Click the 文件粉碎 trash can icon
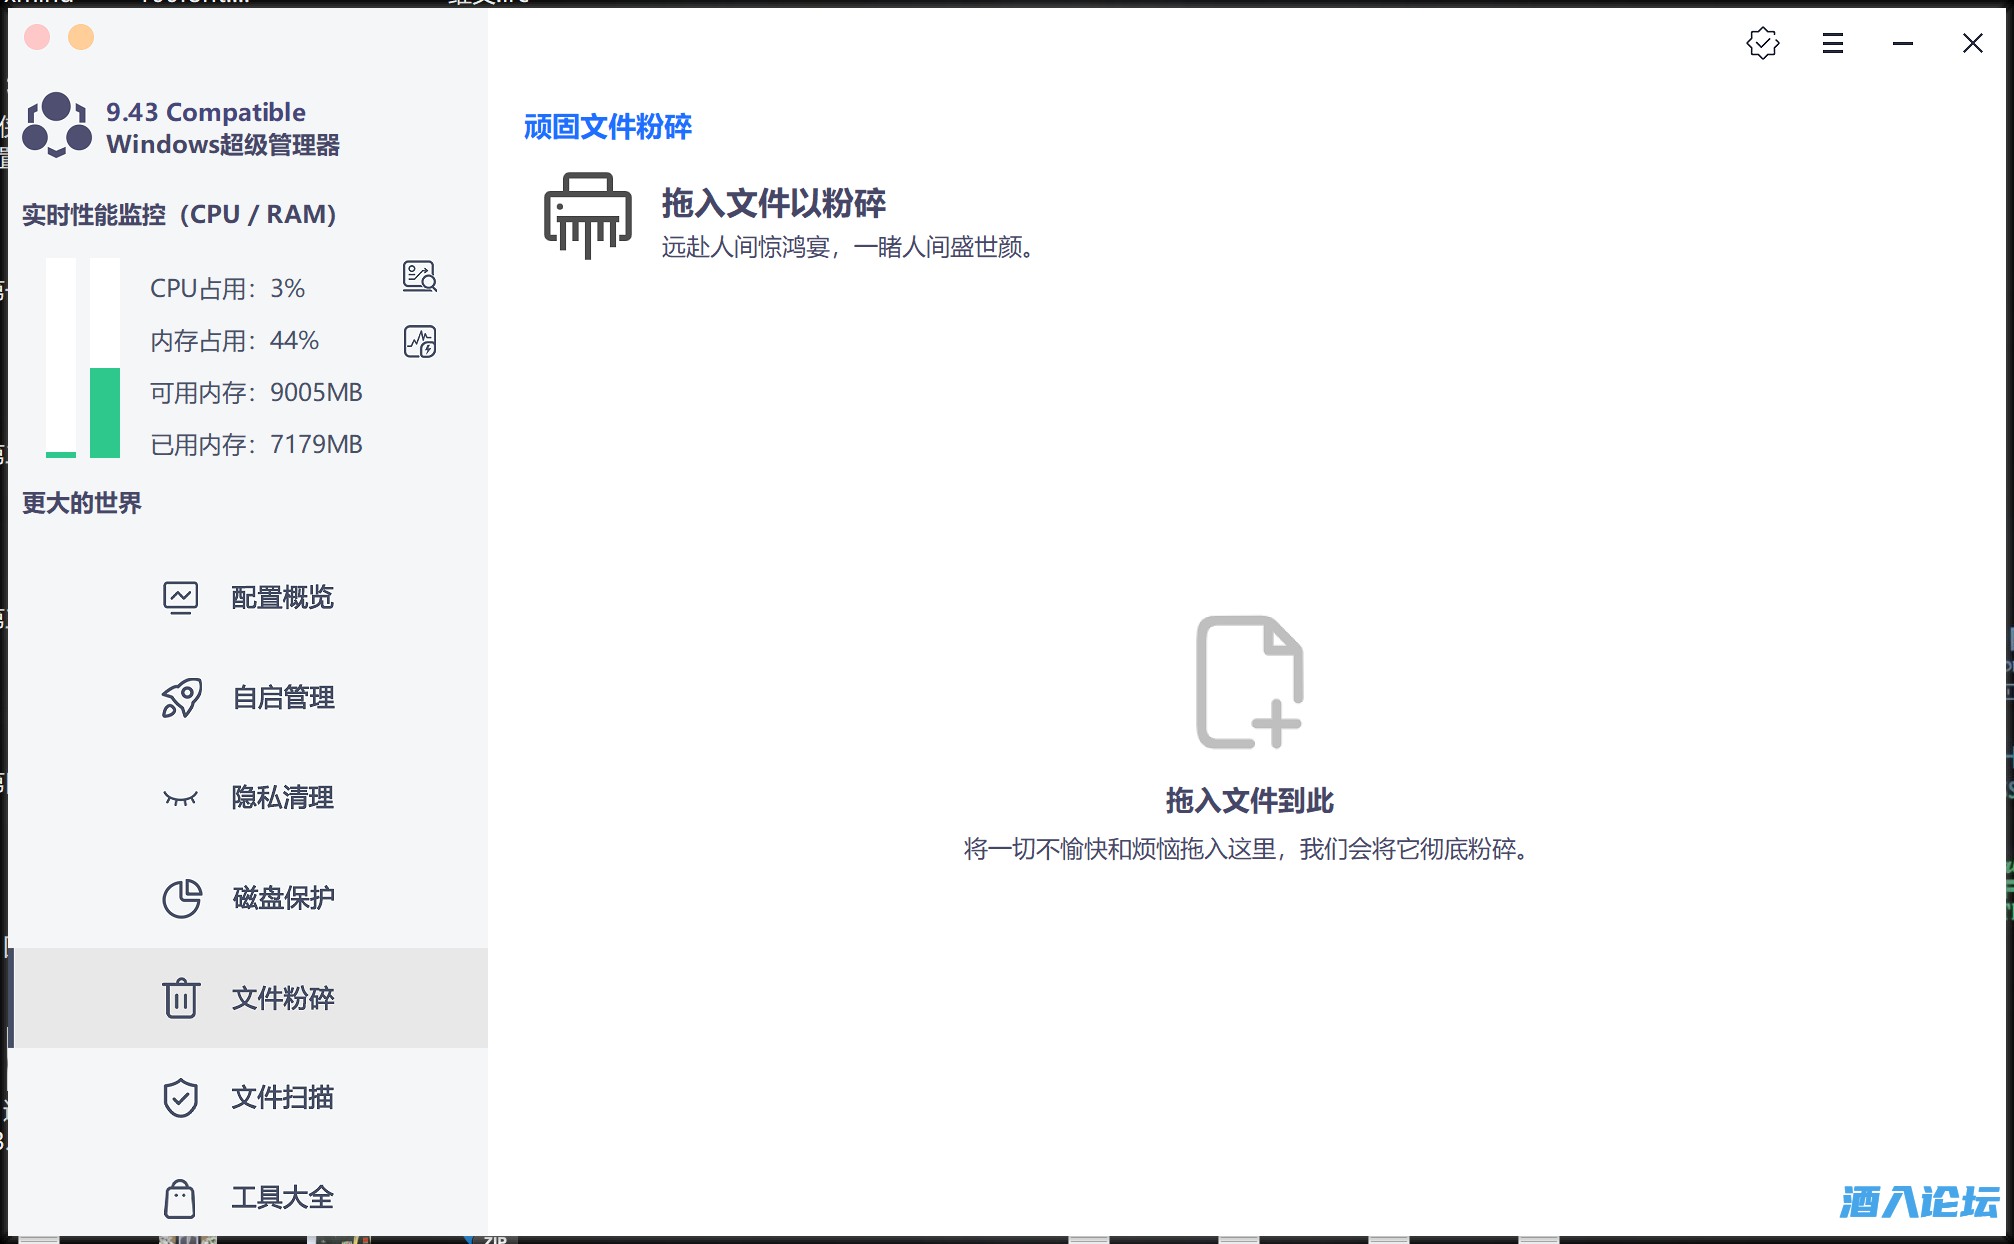 (181, 998)
